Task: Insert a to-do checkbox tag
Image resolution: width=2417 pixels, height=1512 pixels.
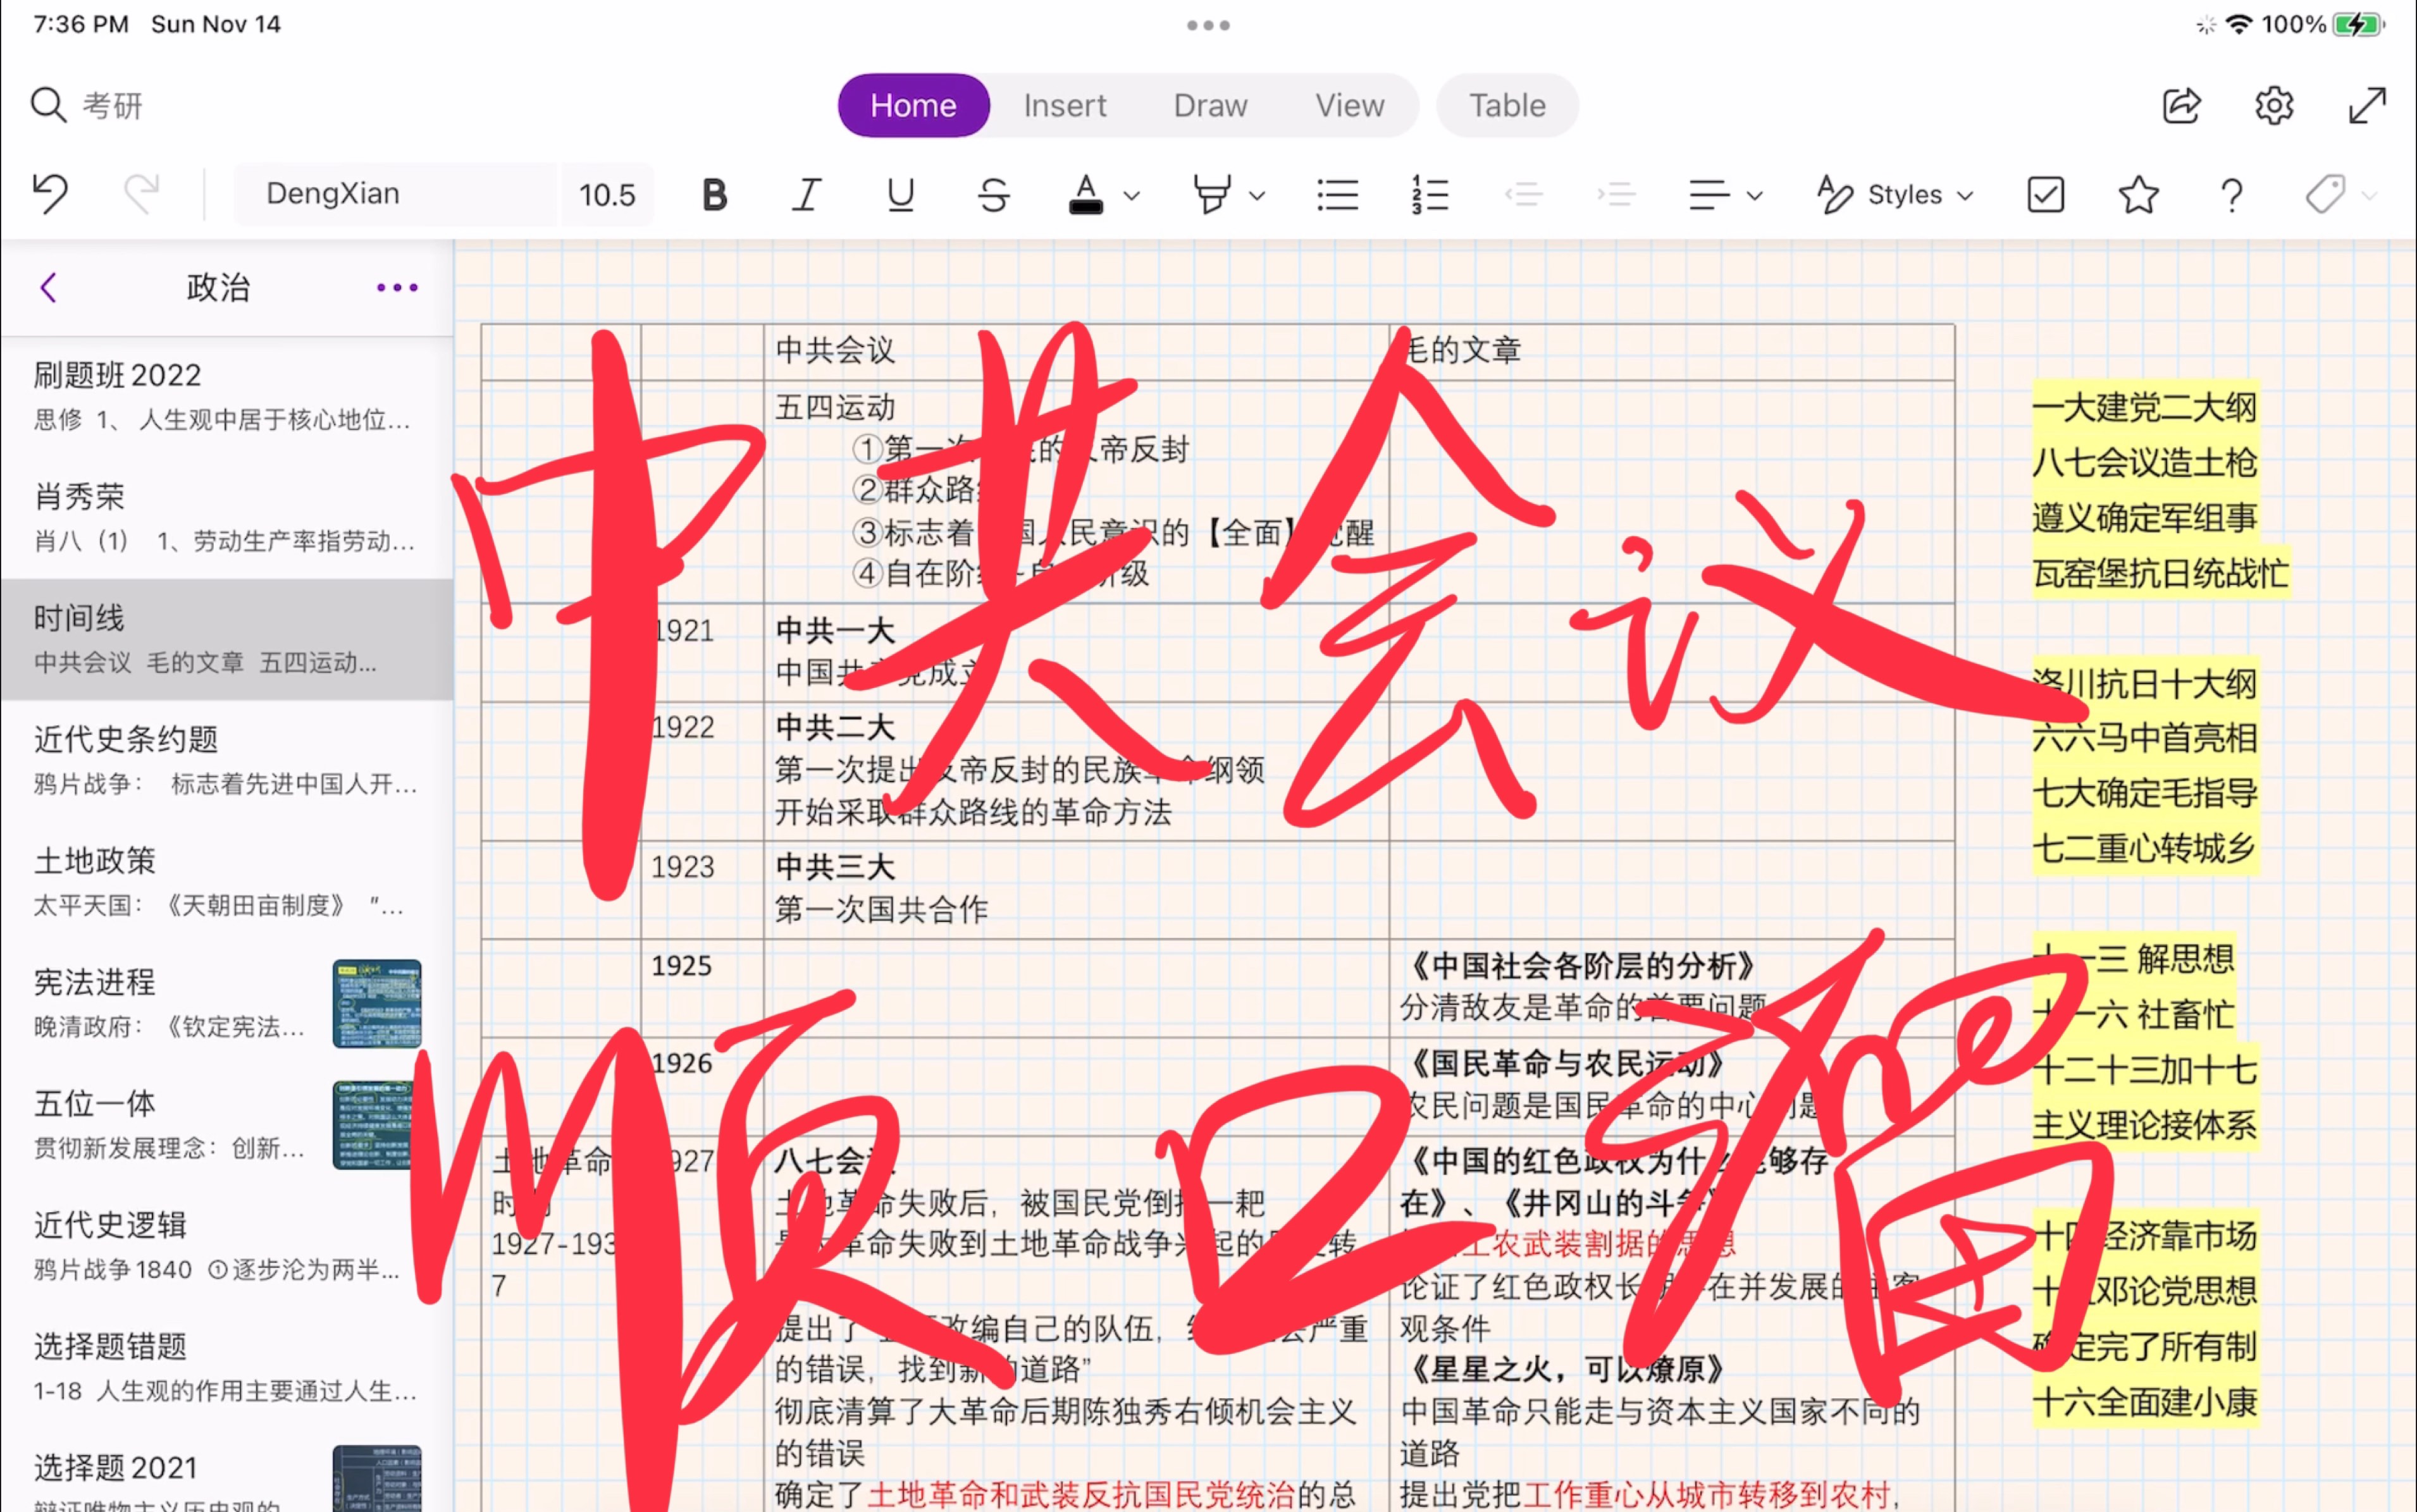Action: [x=2045, y=194]
